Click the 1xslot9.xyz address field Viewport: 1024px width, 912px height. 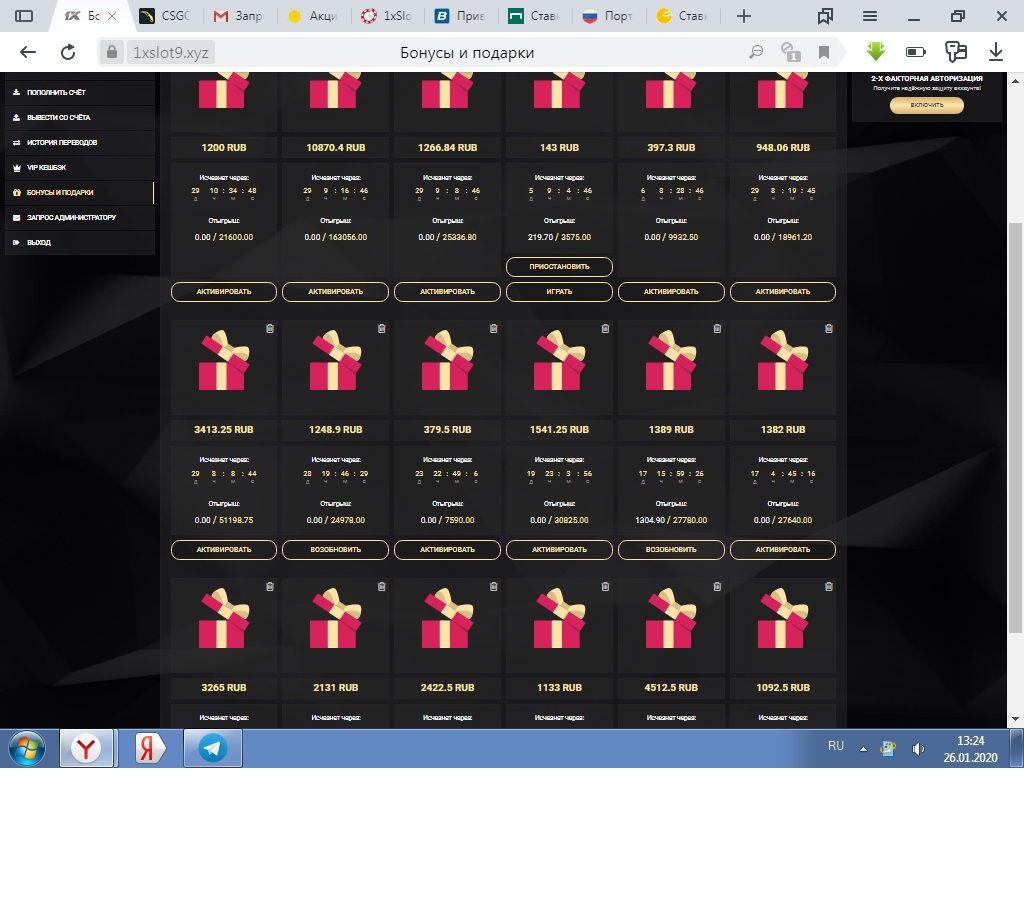pos(171,52)
